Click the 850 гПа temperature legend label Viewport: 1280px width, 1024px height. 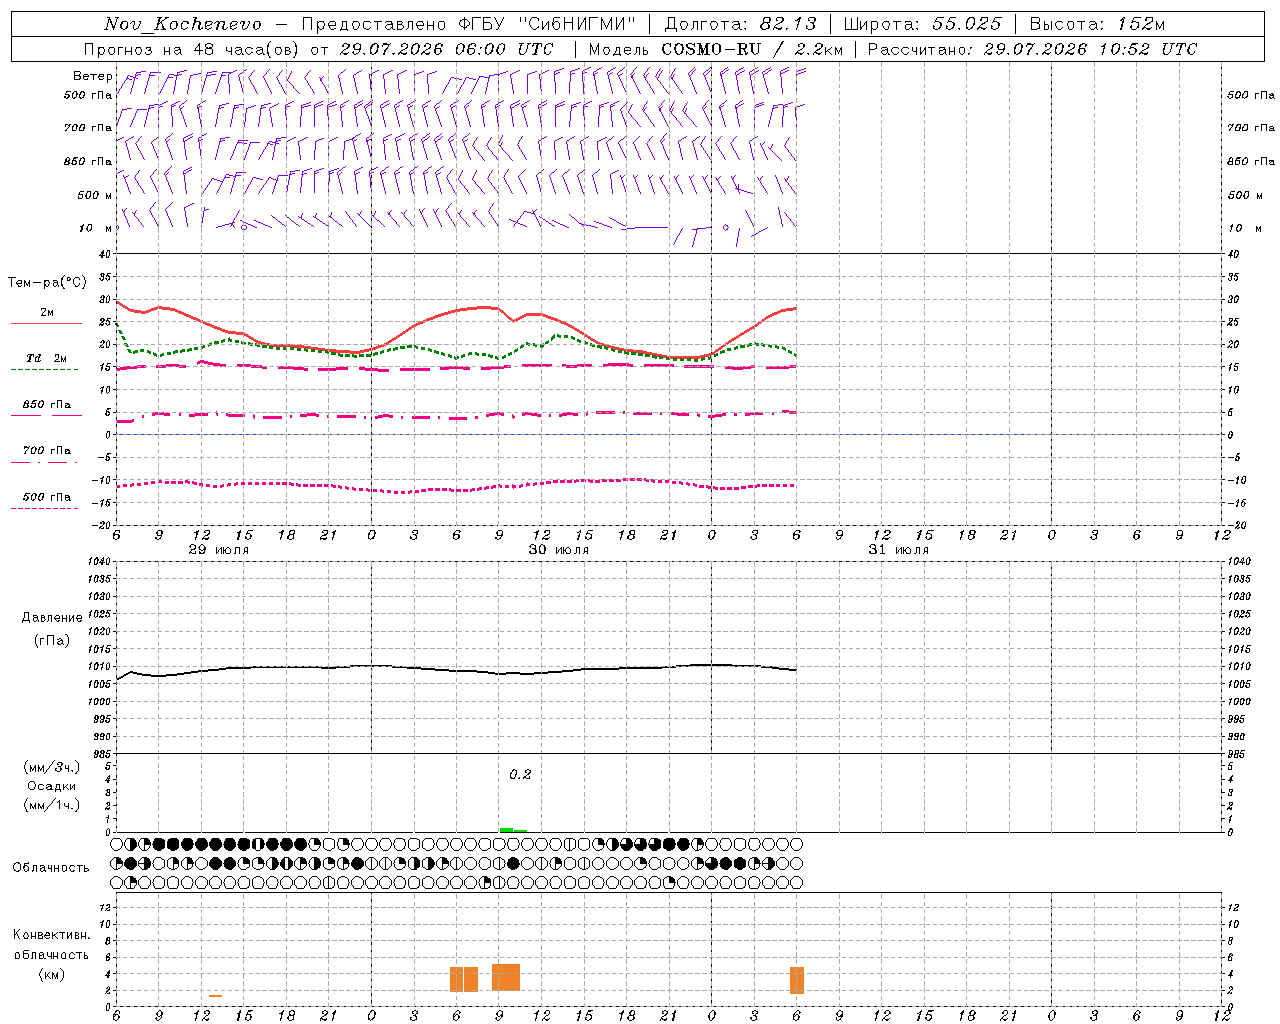tap(46, 405)
